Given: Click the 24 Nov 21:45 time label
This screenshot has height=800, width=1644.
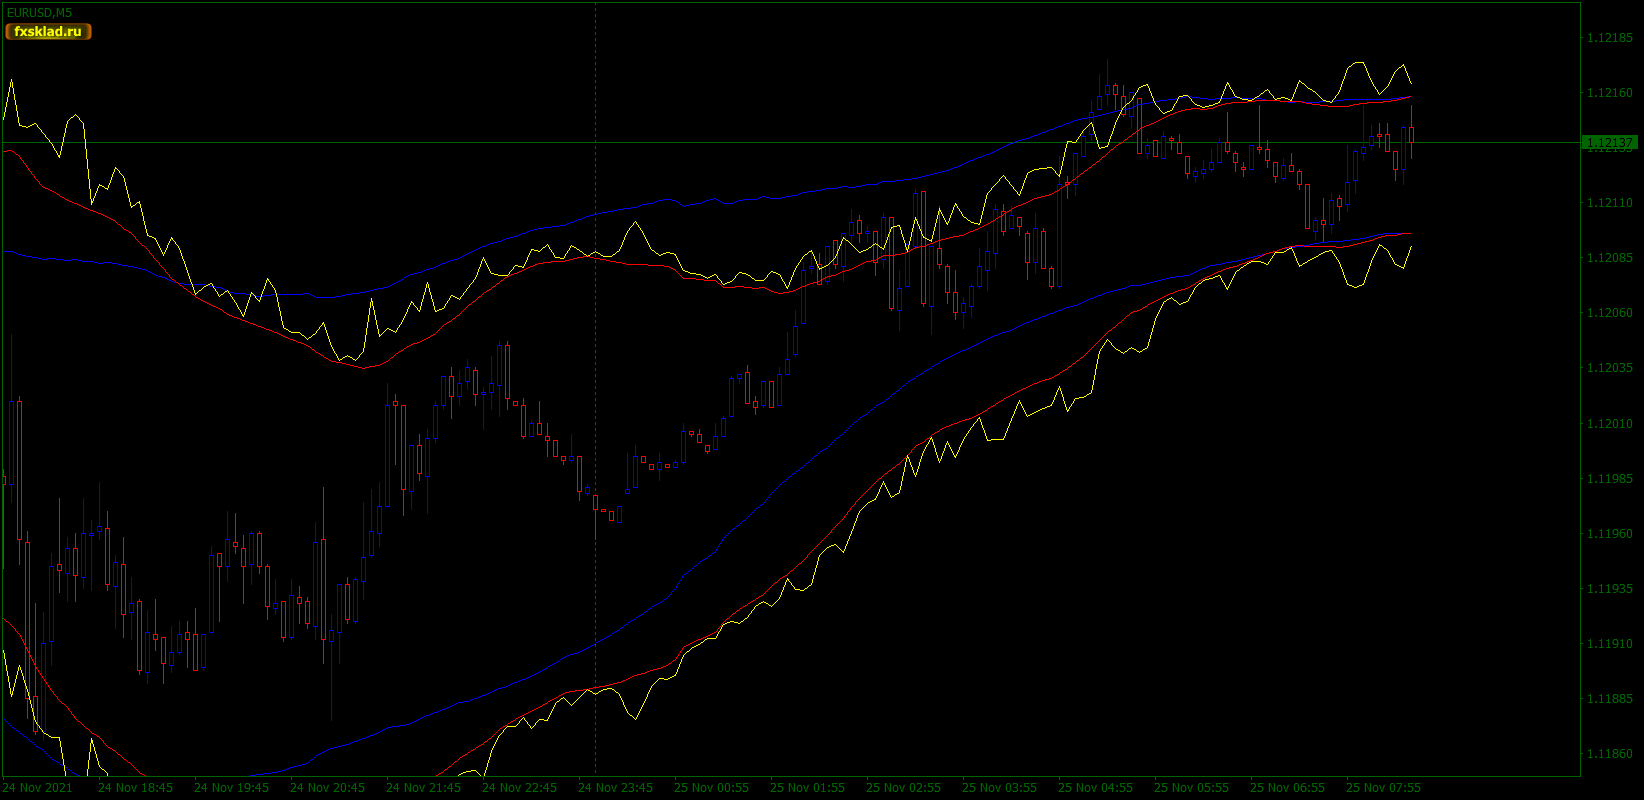Looking at the screenshot, I should pos(423,788).
